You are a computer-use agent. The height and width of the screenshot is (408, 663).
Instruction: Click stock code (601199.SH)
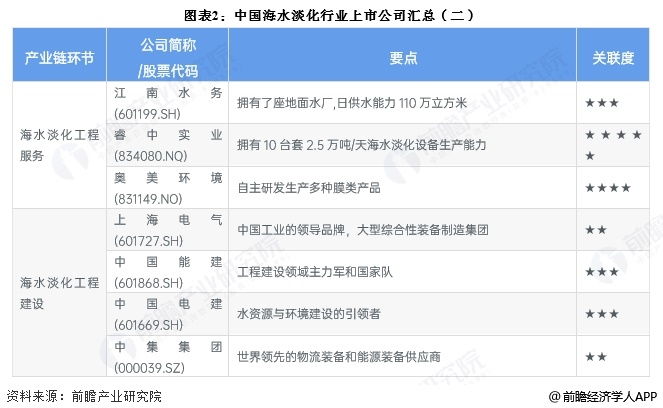tap(147, 113)
